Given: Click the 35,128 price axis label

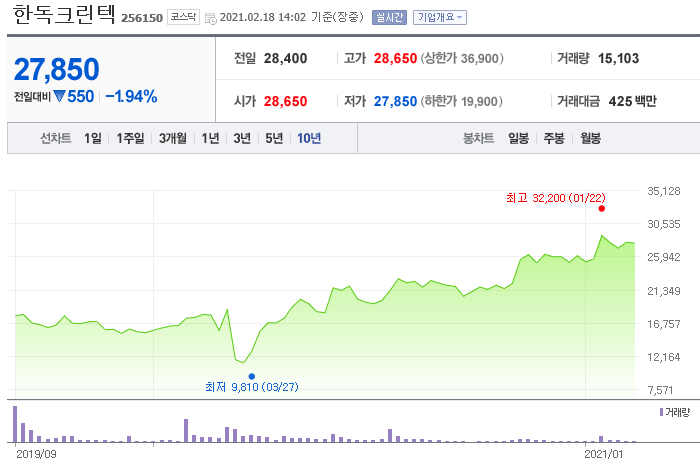Looking at the screenshot, I should click(x=664, y=191).
